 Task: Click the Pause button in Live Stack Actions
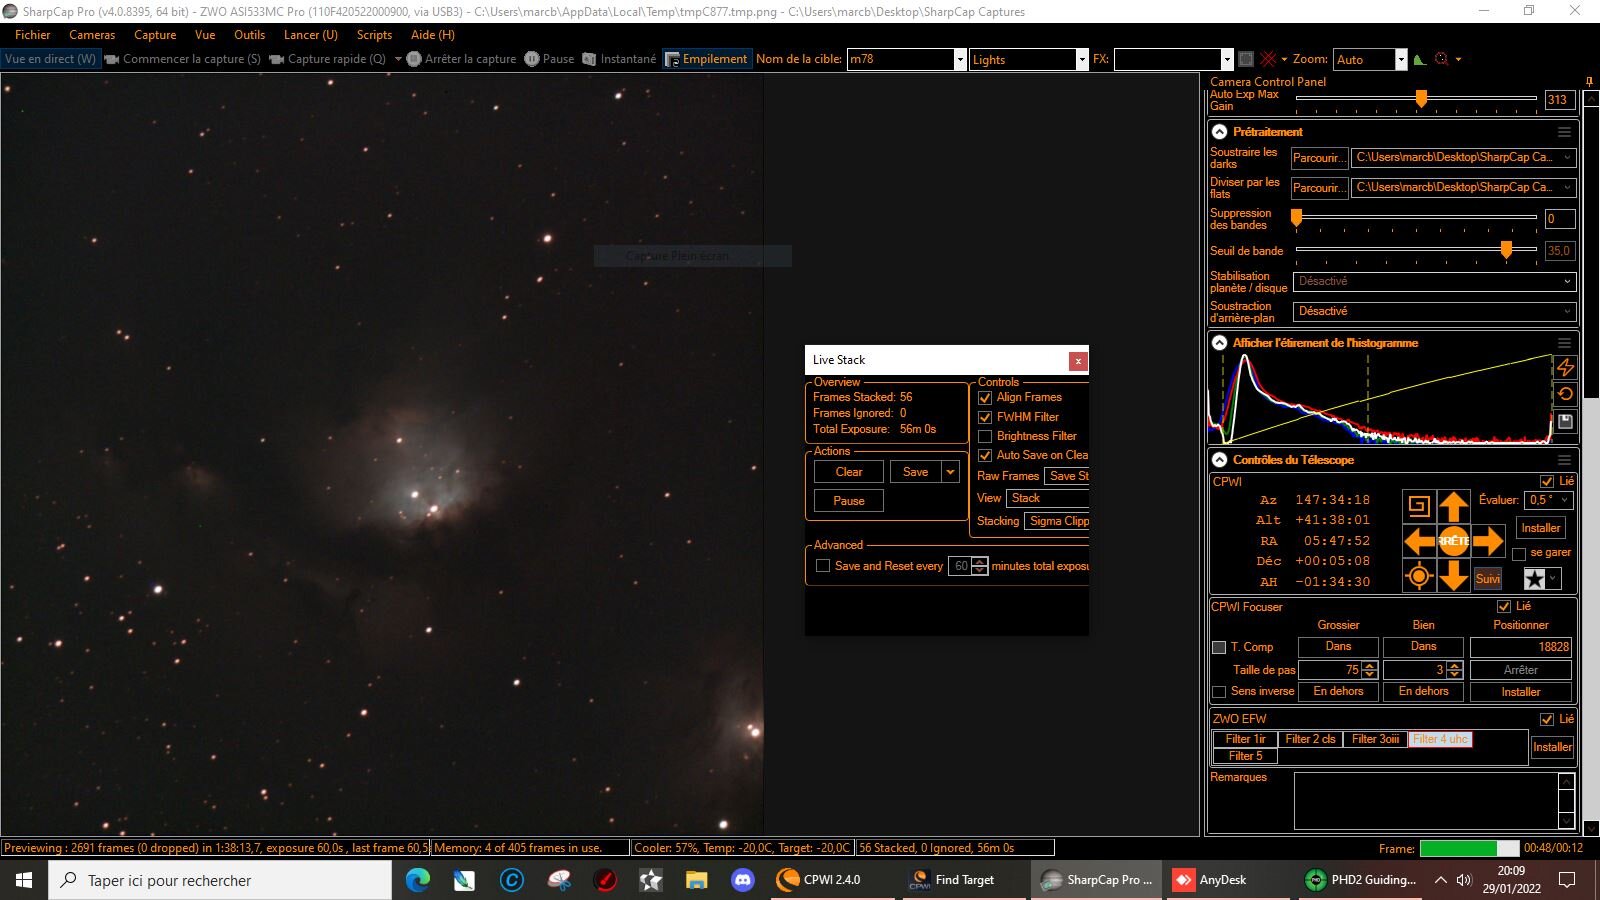[x=849, y=501]
